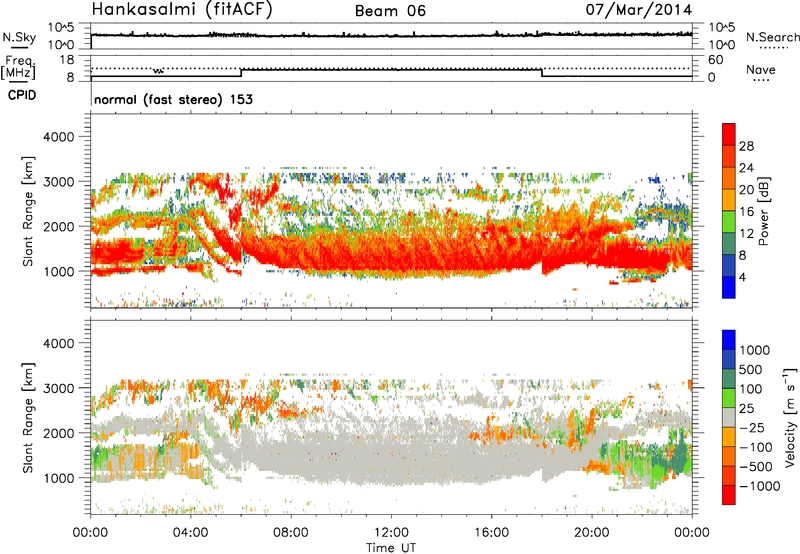Click the '16' power colorbar tick

[x=746, y=212]
